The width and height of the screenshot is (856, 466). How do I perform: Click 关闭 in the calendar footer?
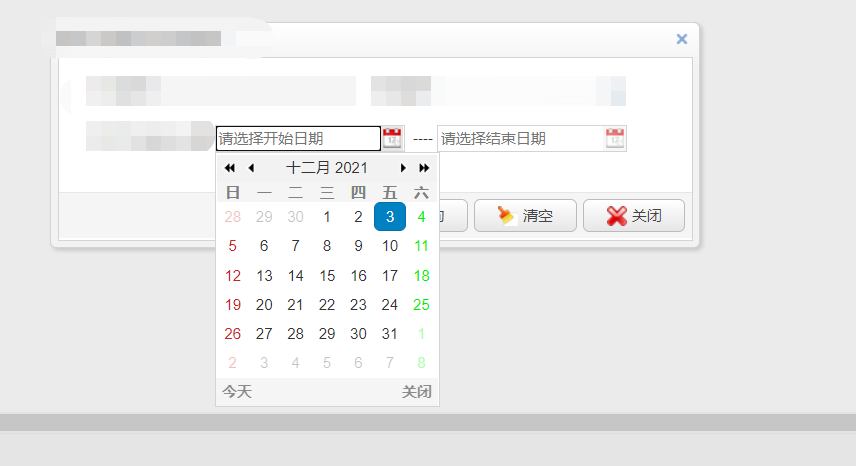point(417,391)
